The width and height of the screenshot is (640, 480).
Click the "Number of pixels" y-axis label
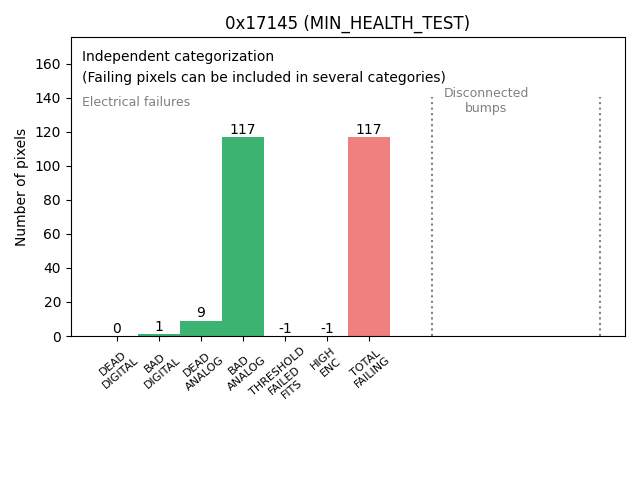coord(21,187)
